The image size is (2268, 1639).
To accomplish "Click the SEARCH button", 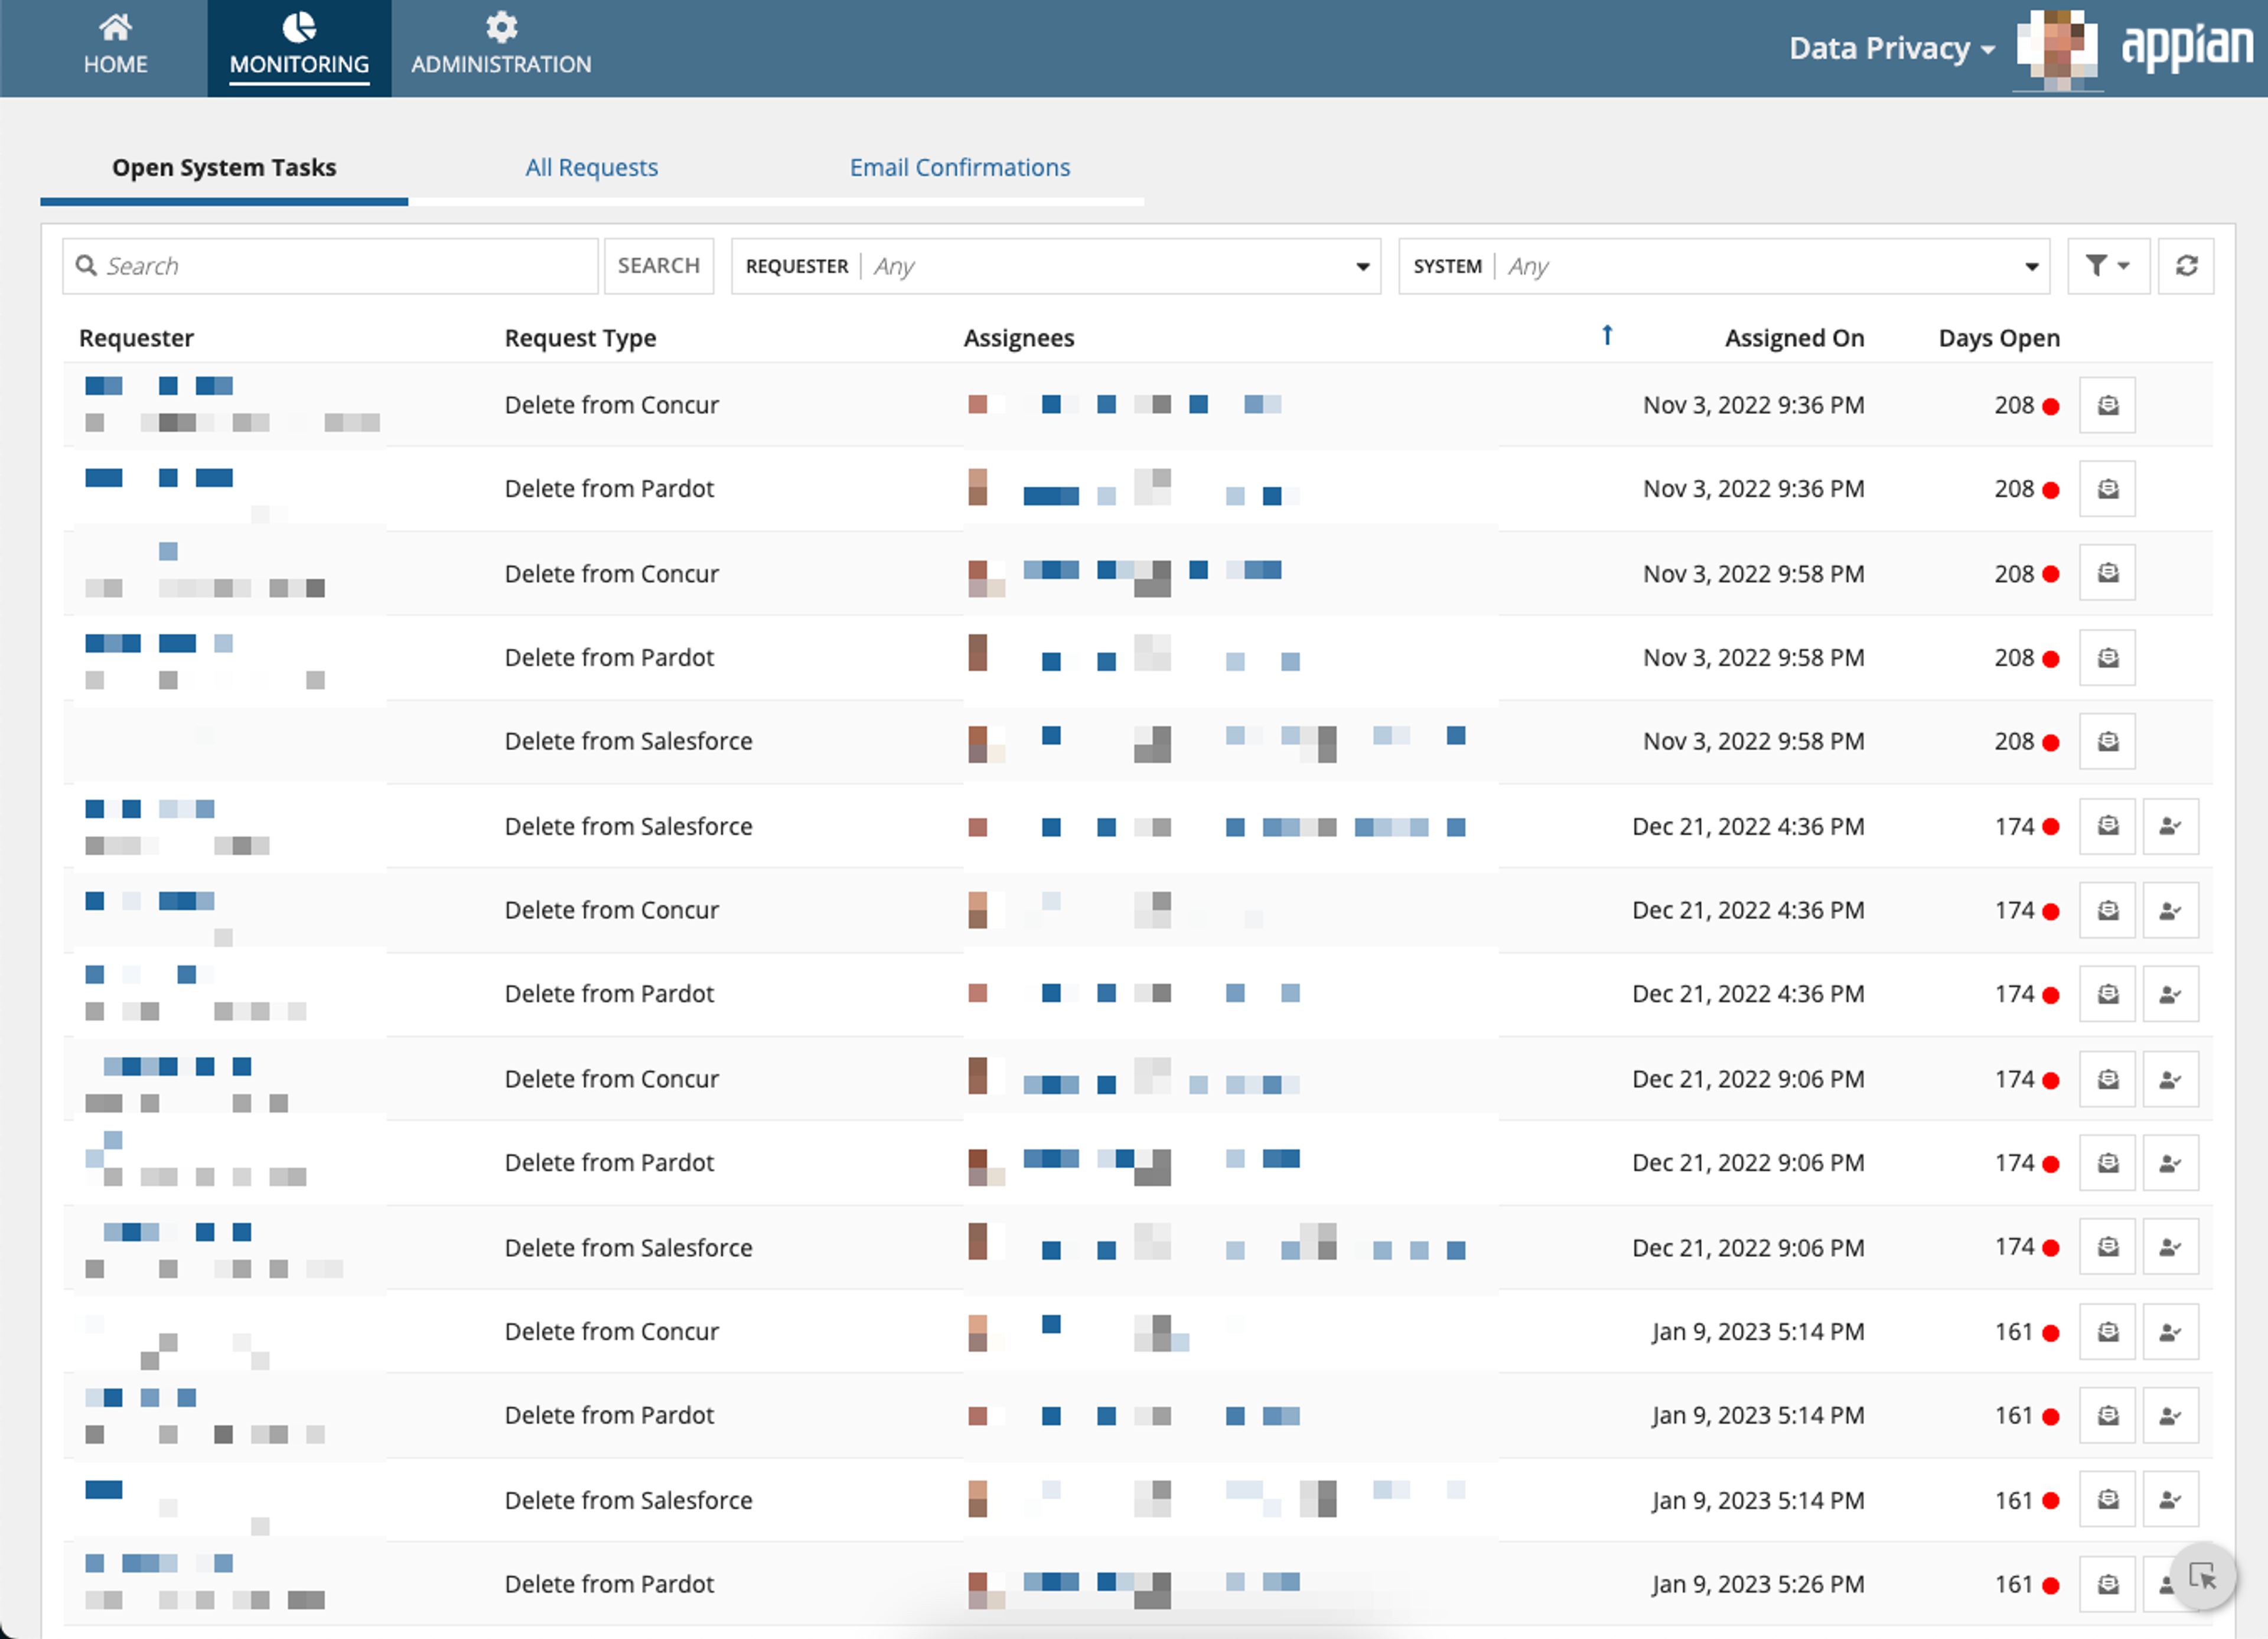I will (659, 266).
